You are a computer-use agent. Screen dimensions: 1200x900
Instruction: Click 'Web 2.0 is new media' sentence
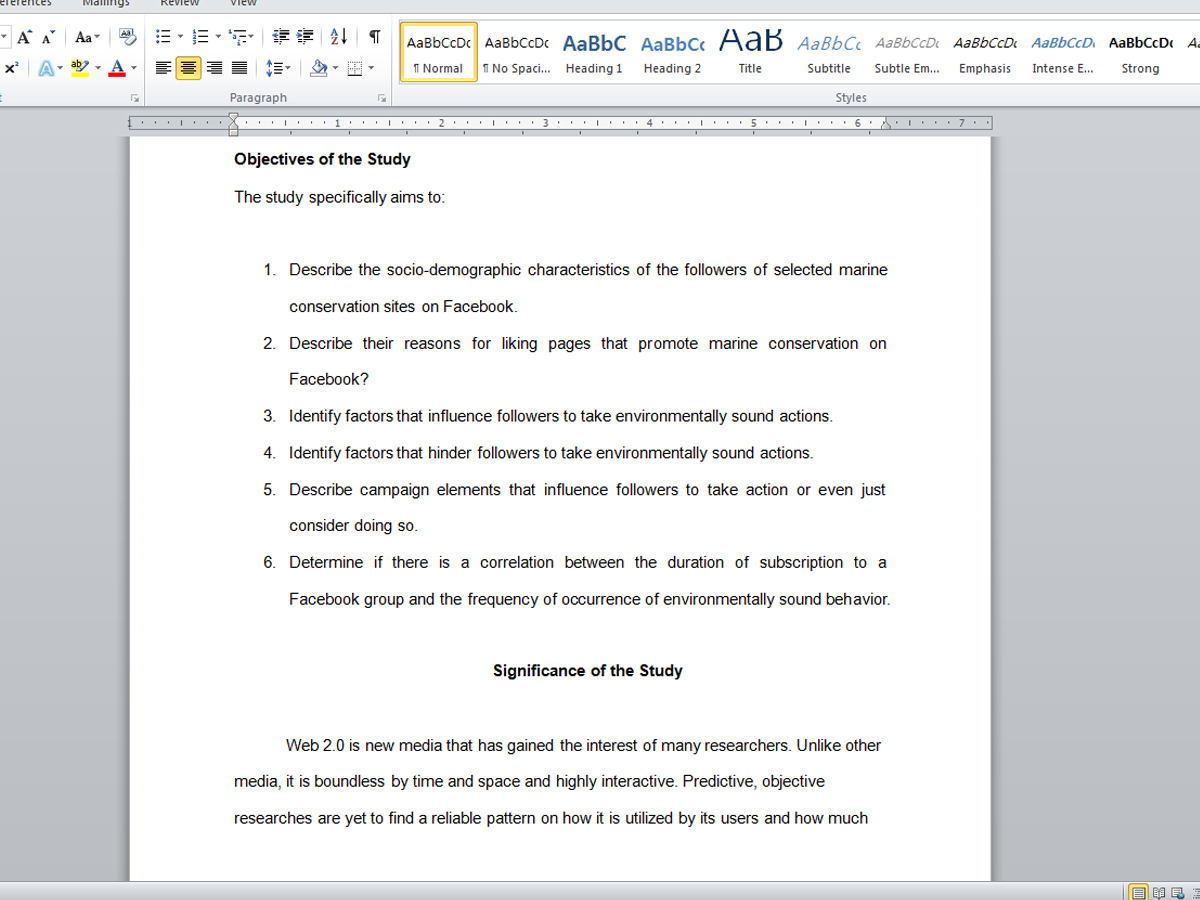coord(539,746)
